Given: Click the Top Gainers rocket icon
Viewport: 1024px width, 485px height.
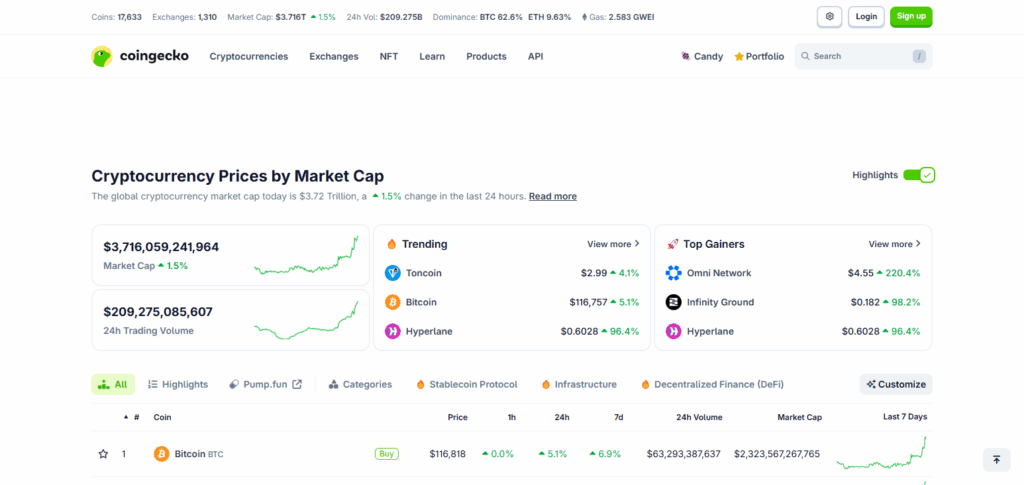Looking at the screenshot, I should tap(673, 244).
